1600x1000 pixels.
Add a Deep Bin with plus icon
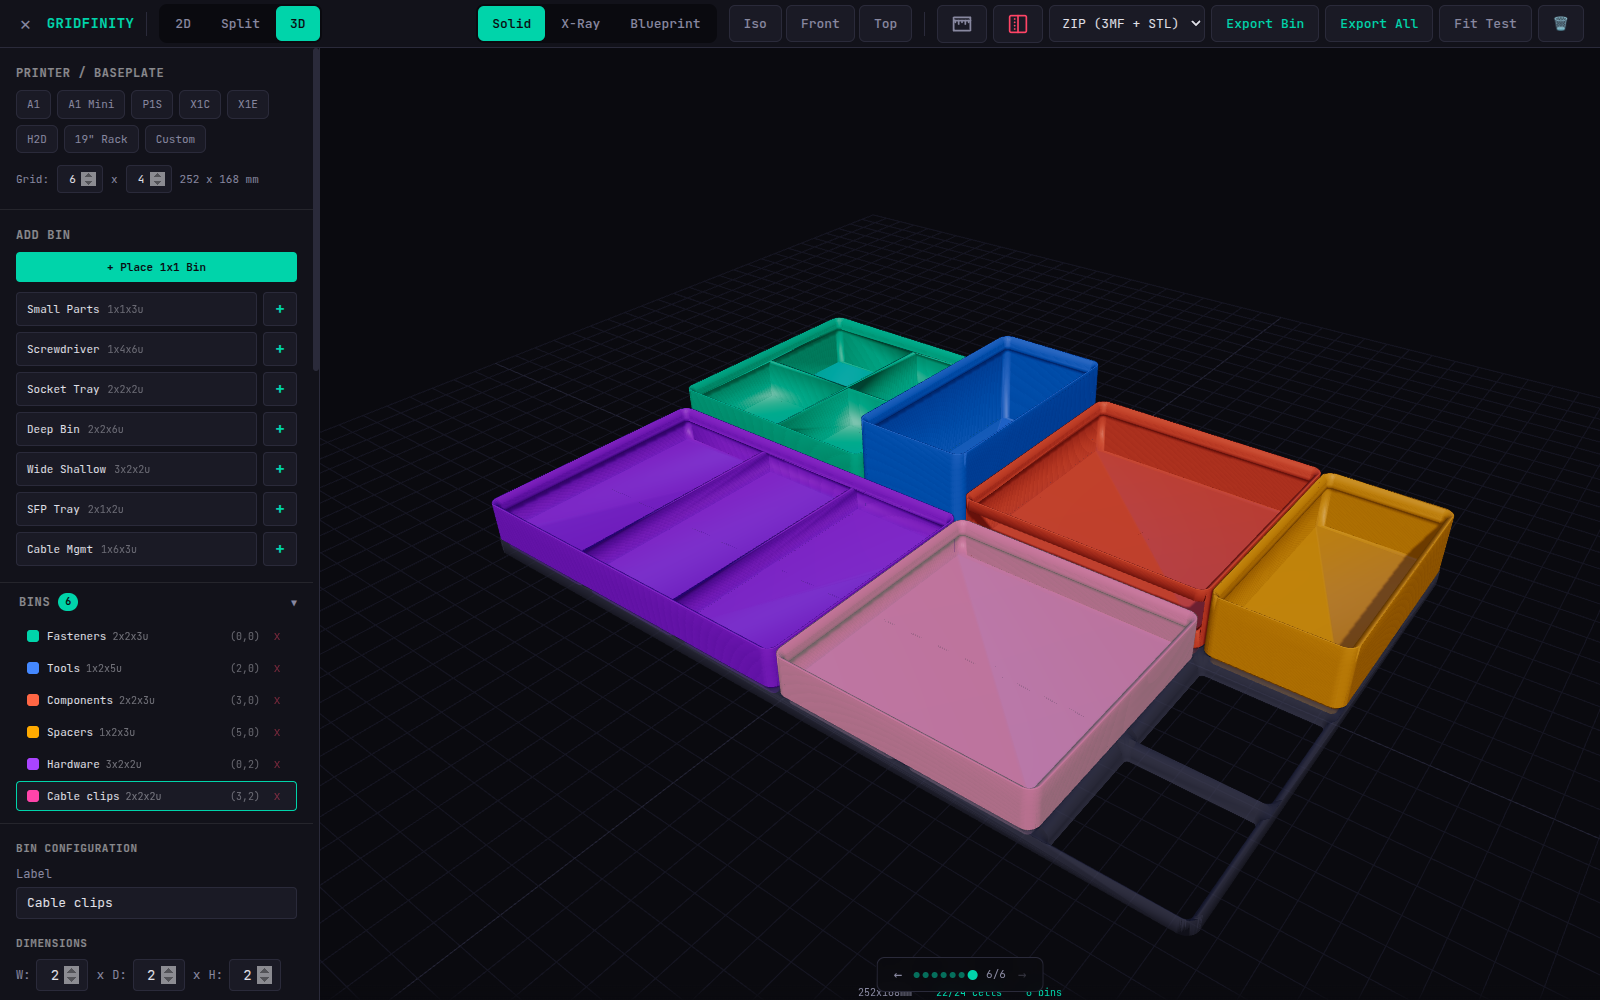click(x=280, y=429)
